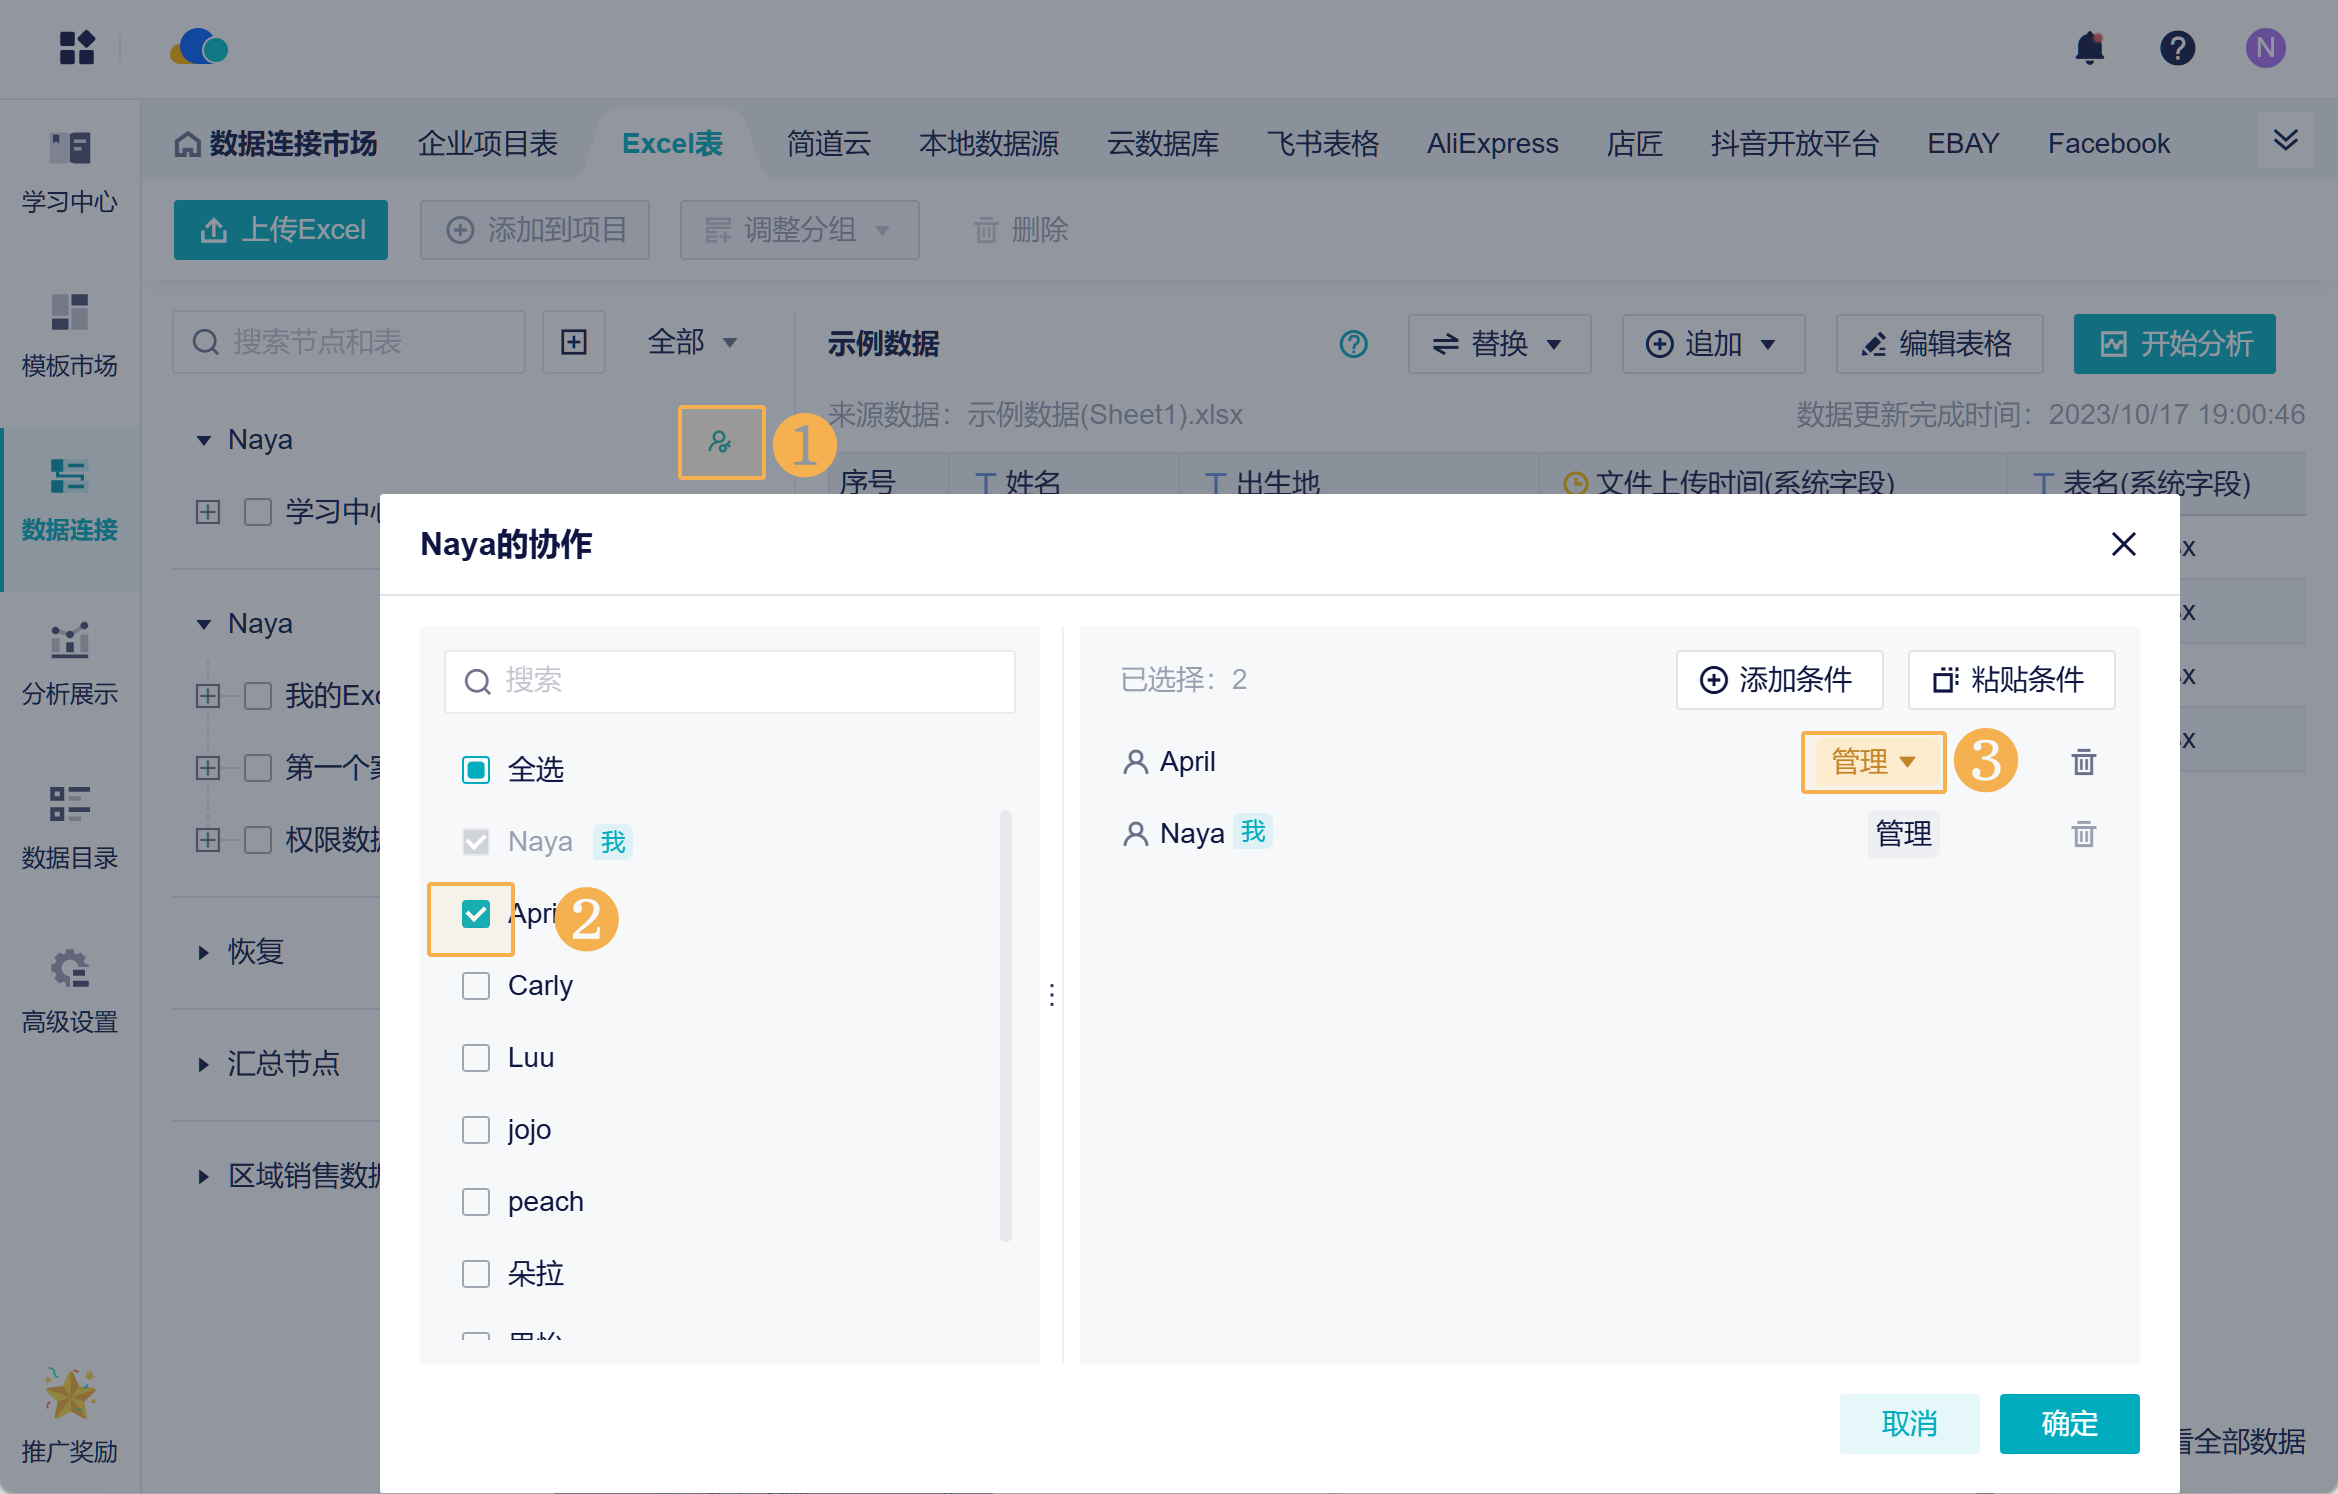Click trash icon next to Naya
The height and width of the screenshot is (1494, 2338).
[2083, 834]
